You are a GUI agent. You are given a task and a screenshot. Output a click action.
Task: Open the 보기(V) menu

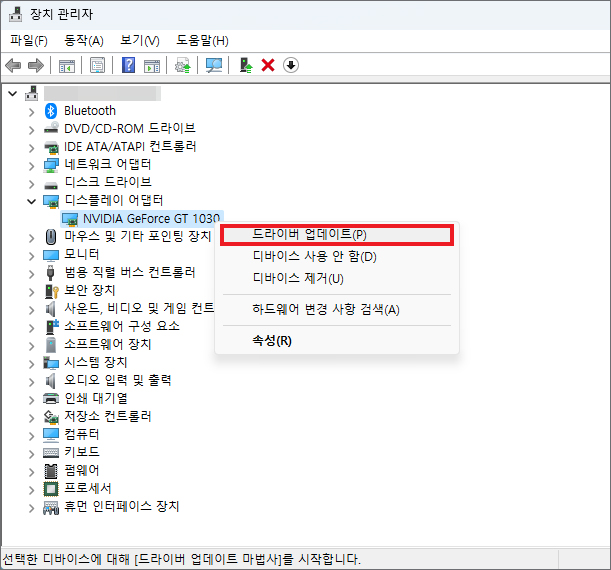pos(140,41)
